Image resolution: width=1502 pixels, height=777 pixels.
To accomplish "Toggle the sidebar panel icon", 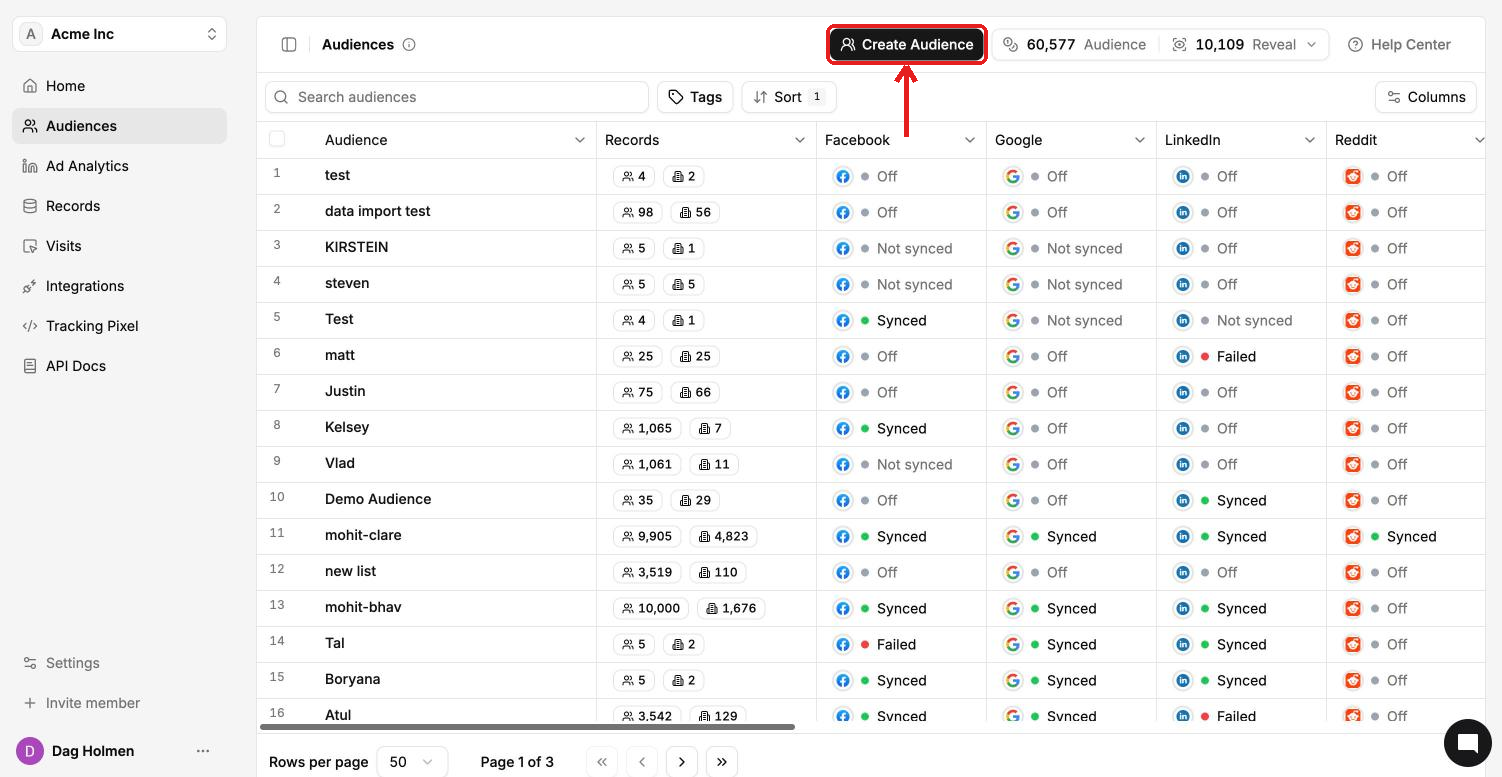I will tap(289, 44).
